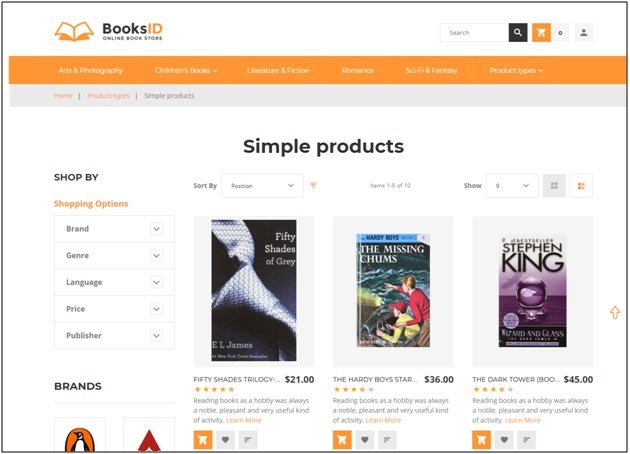The width and height of the screenshot is (630, 454).
Task: Switch to grid view mode
Action: (x=554, y=186)
